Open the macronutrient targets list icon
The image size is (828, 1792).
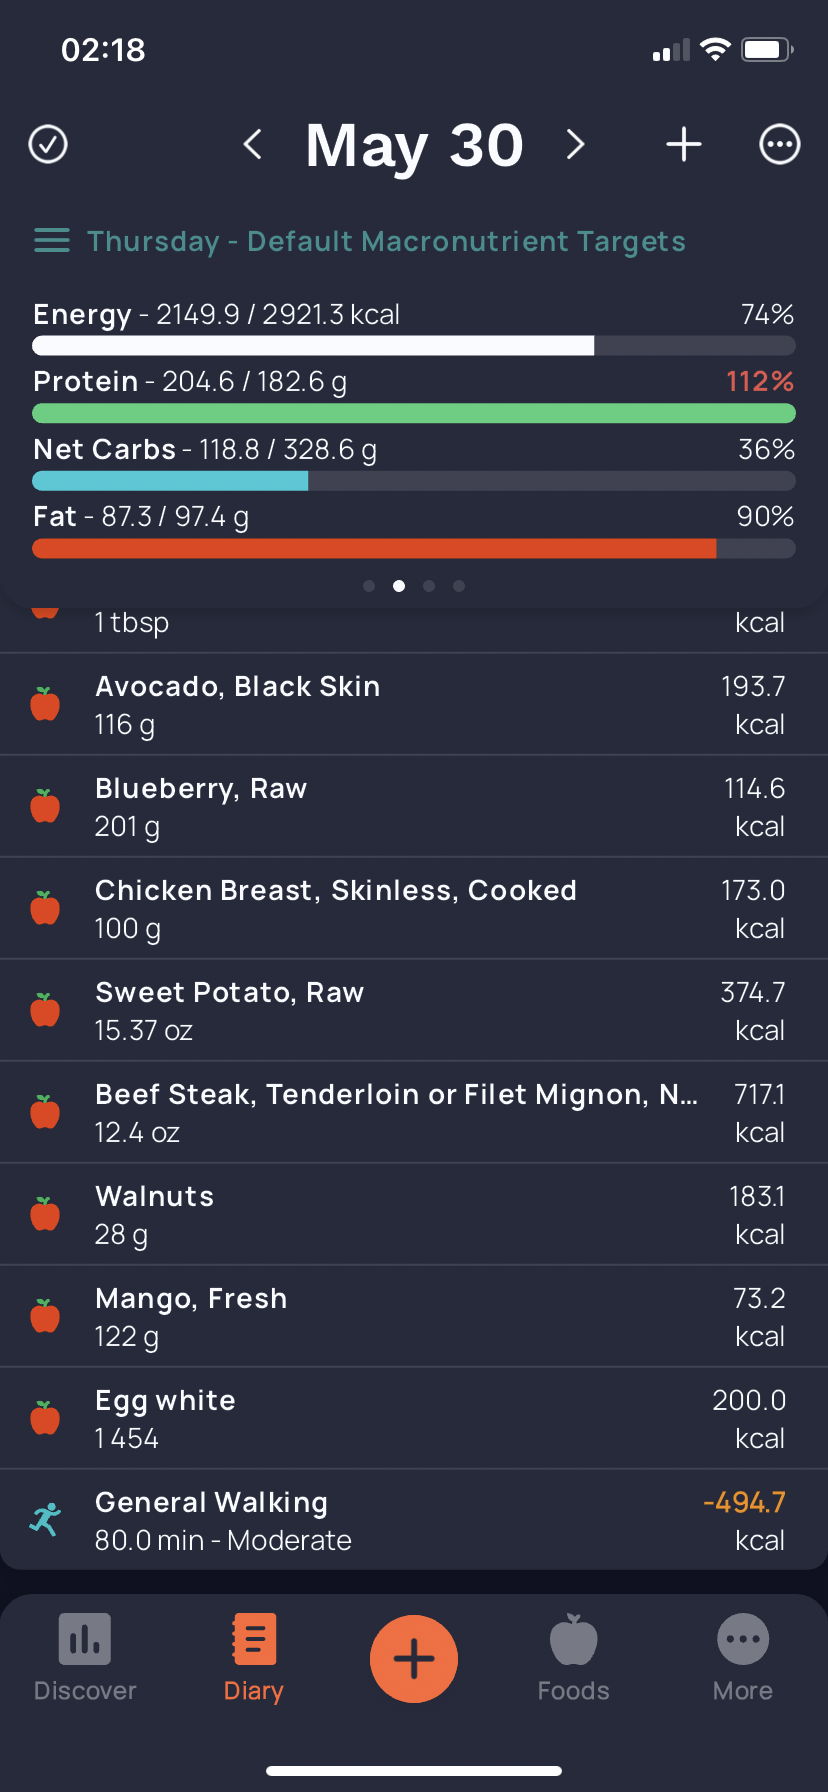[52, 241]
